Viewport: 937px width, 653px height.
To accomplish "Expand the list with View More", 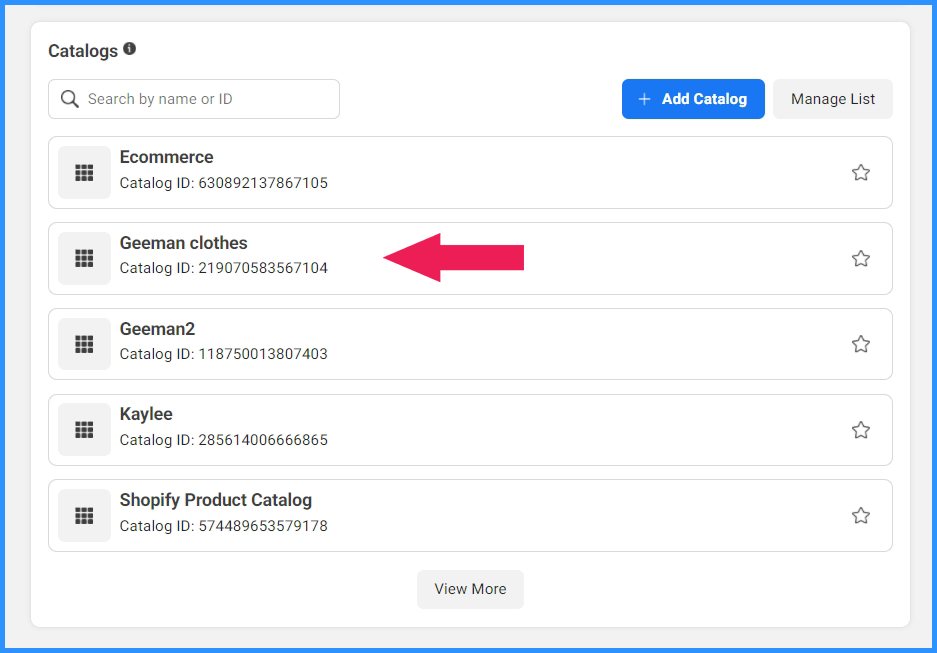I will [x=470, y=589].
